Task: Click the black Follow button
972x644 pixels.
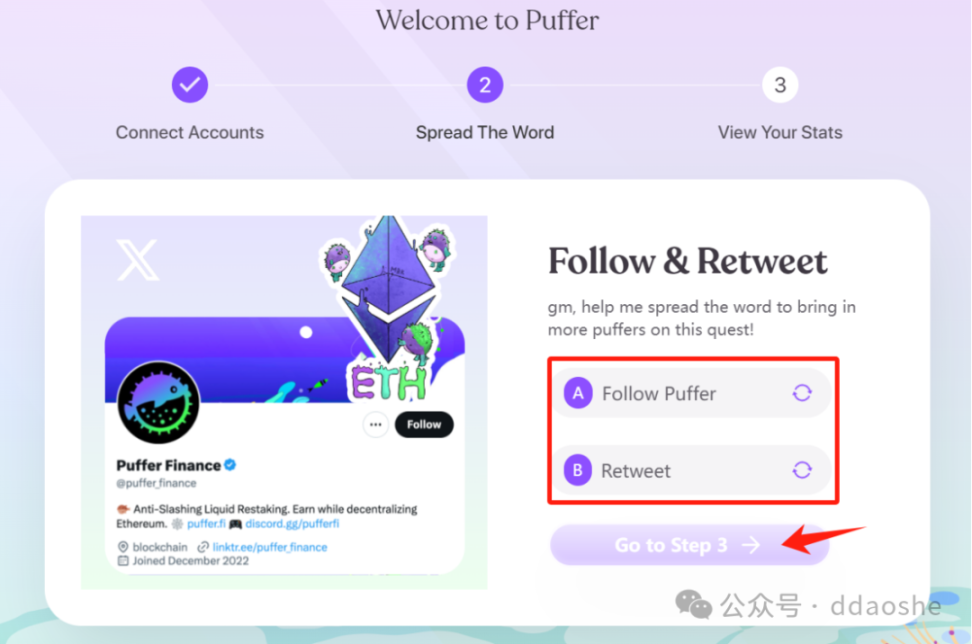Action: (x=424, y=425)
